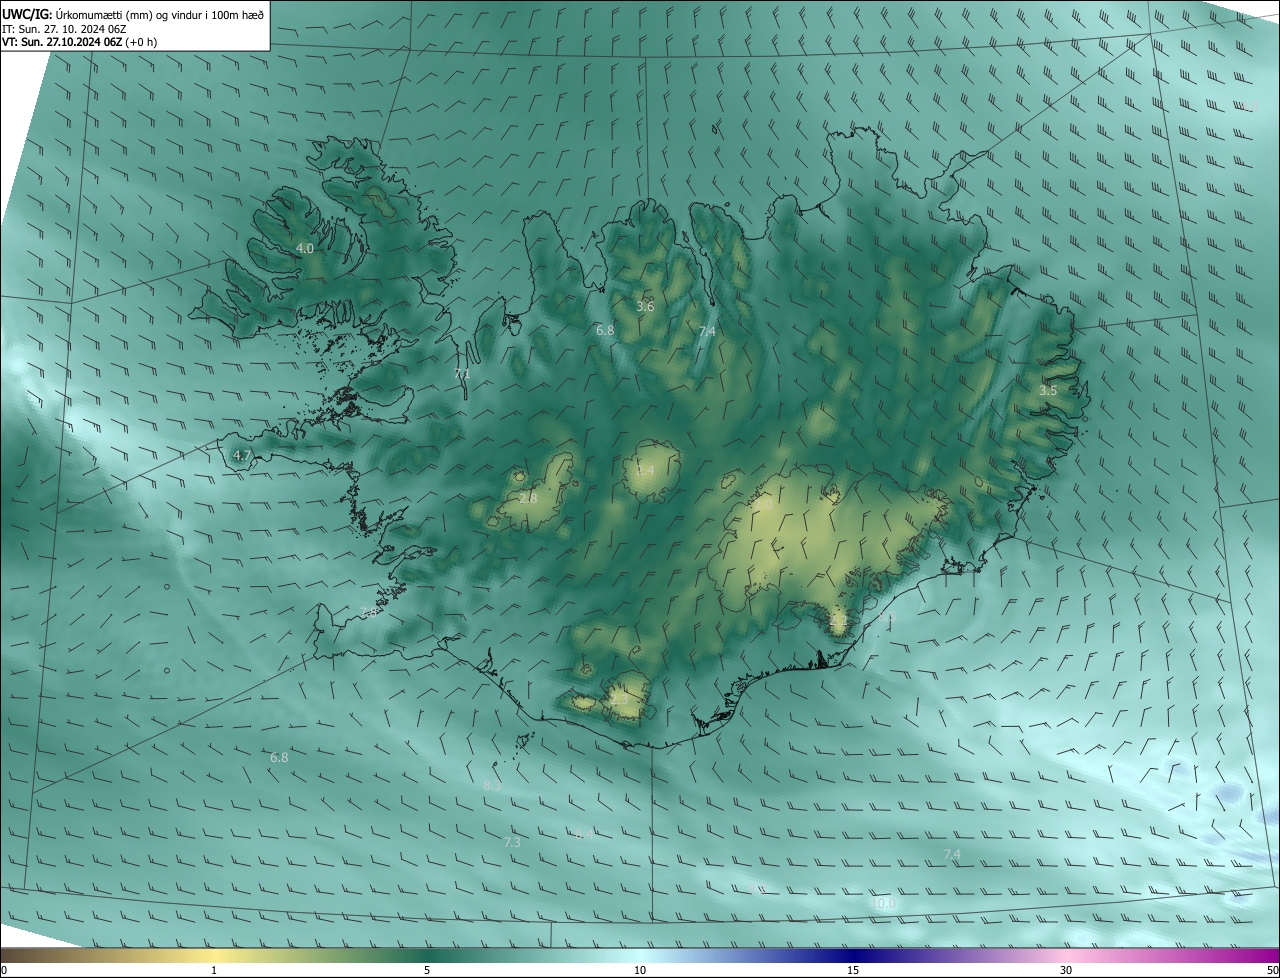Click the 4.7 value on Snæfellsnes peninsula
Screen dimensions: 1280x978
click(241, 455)
